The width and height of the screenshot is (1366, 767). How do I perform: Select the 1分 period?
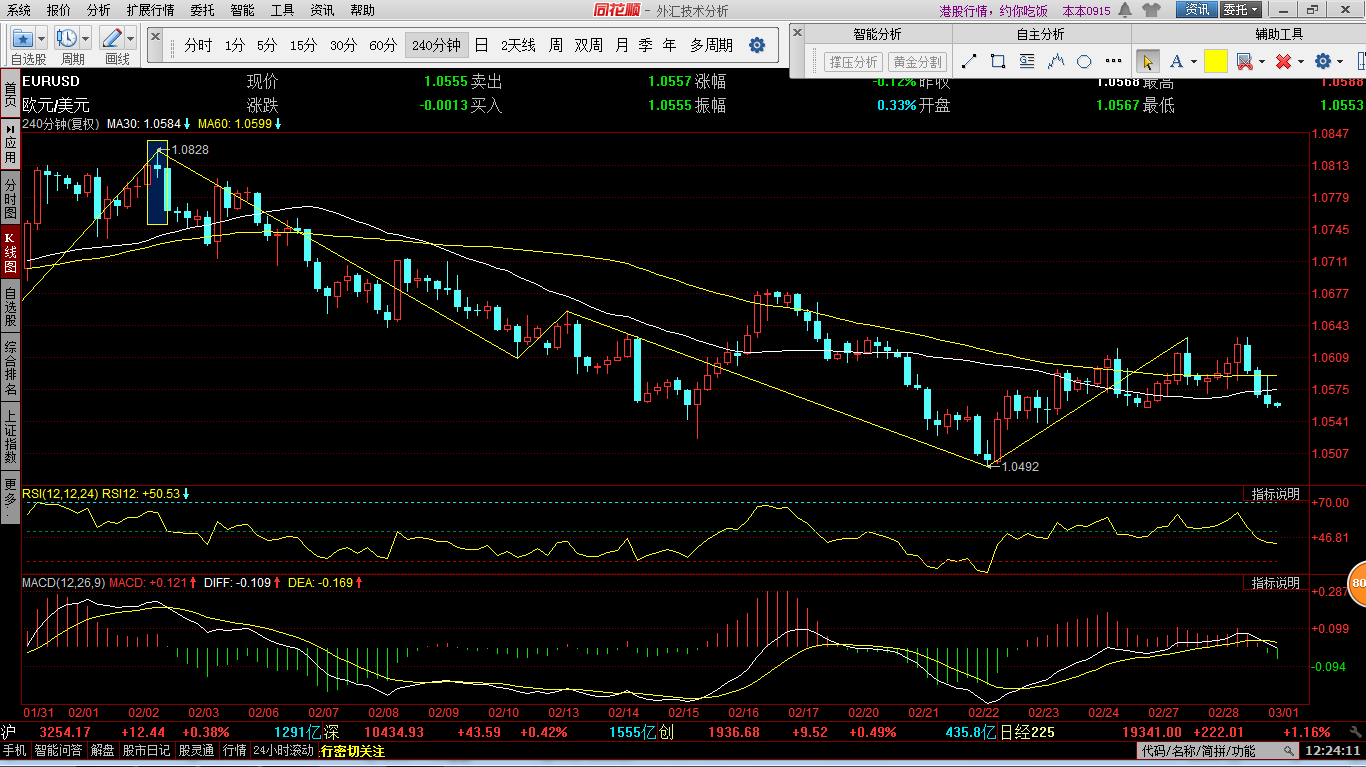point(234,45)
